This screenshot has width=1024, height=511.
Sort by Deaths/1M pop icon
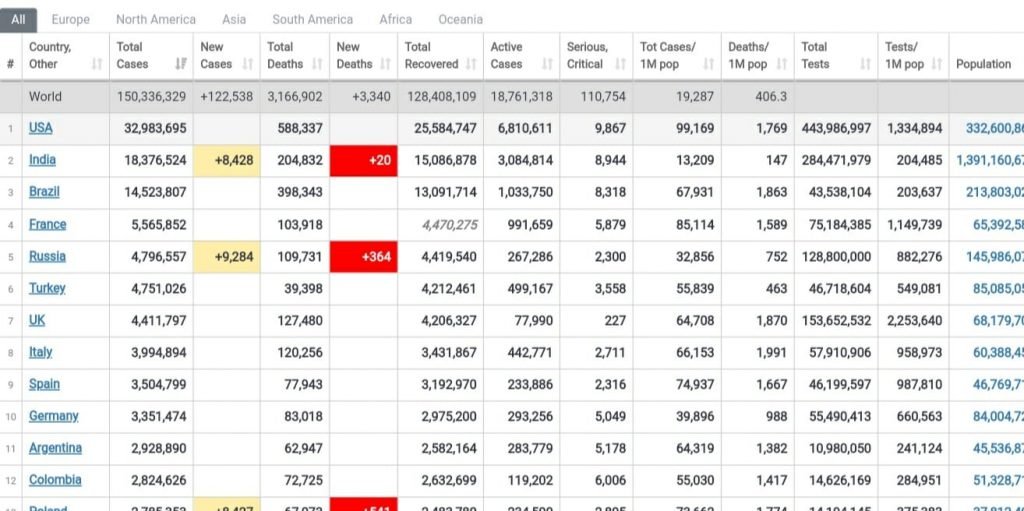click(x=782, y=64)
